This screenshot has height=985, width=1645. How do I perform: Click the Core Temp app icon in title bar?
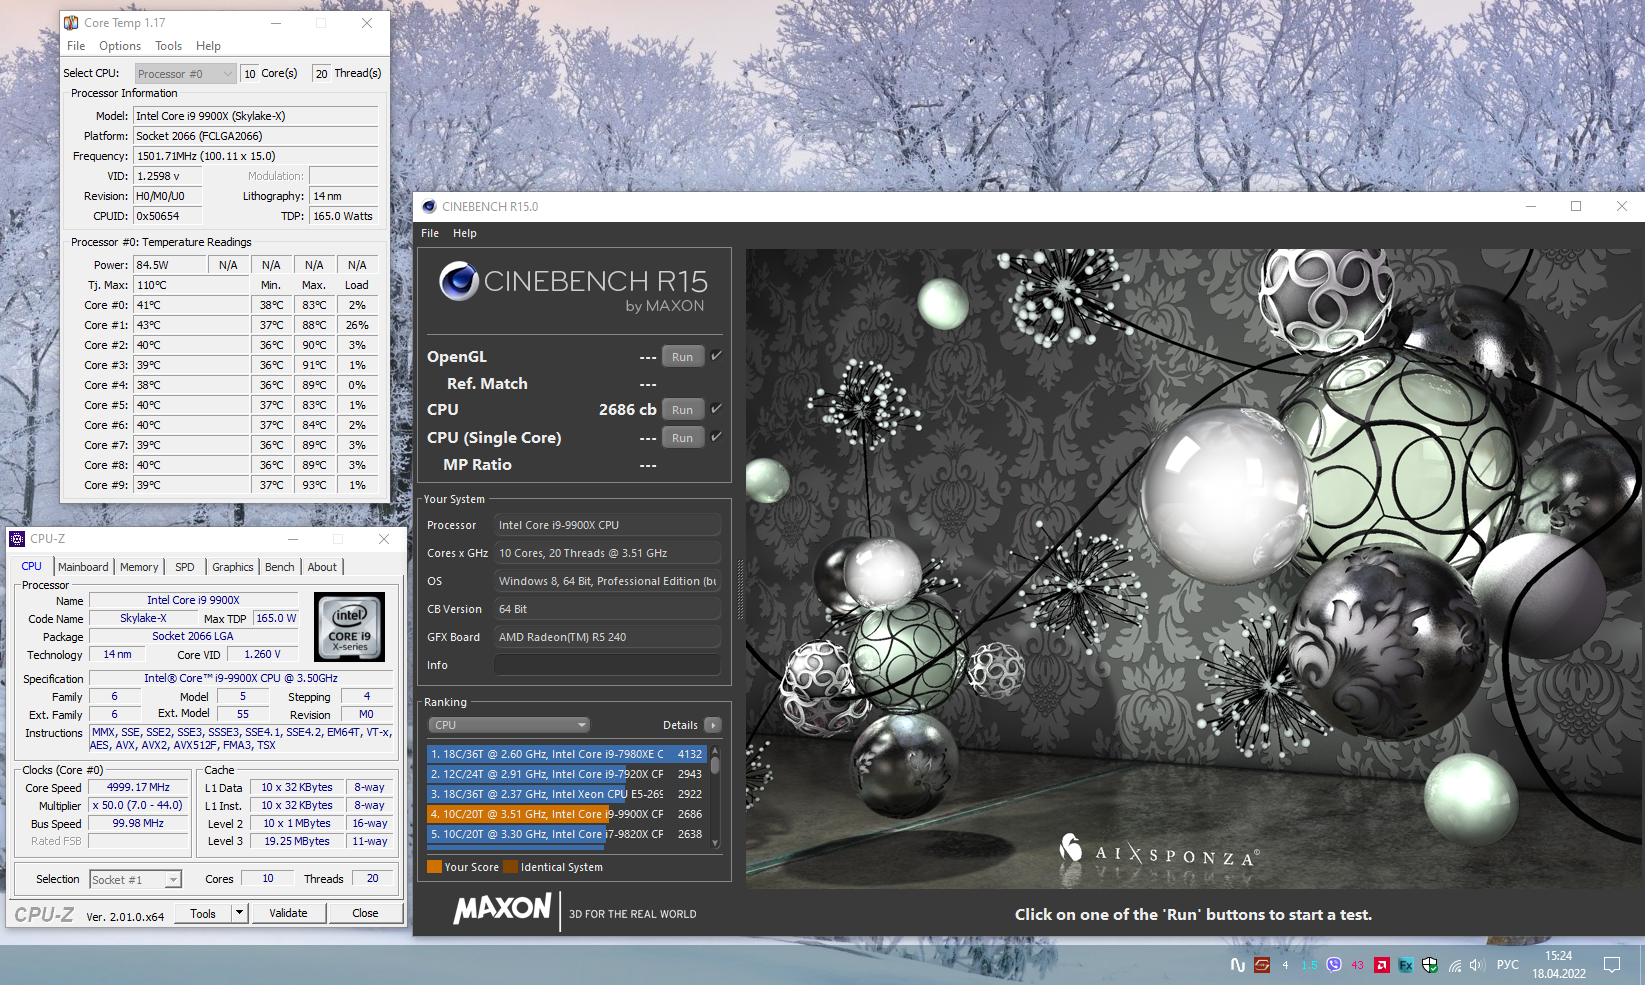tap(71, 23)
